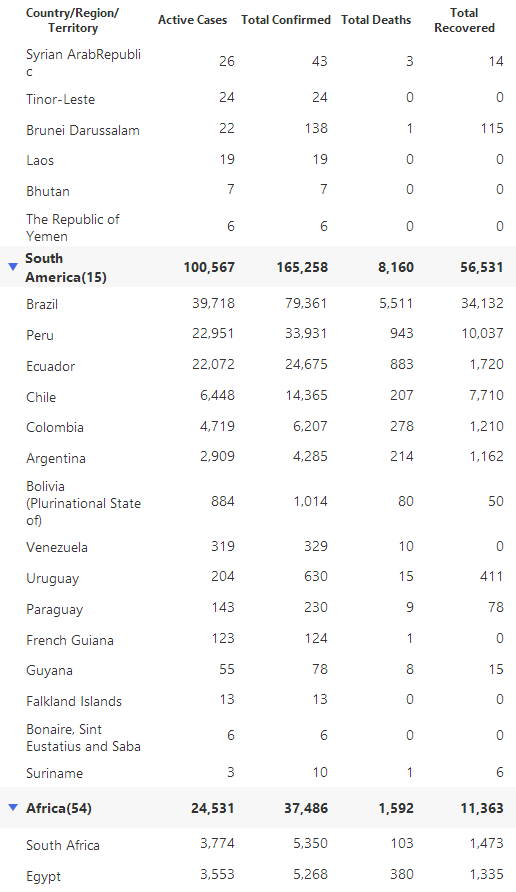
Task: Click the Total Recovered column header
Action: [x=464, y=20]
